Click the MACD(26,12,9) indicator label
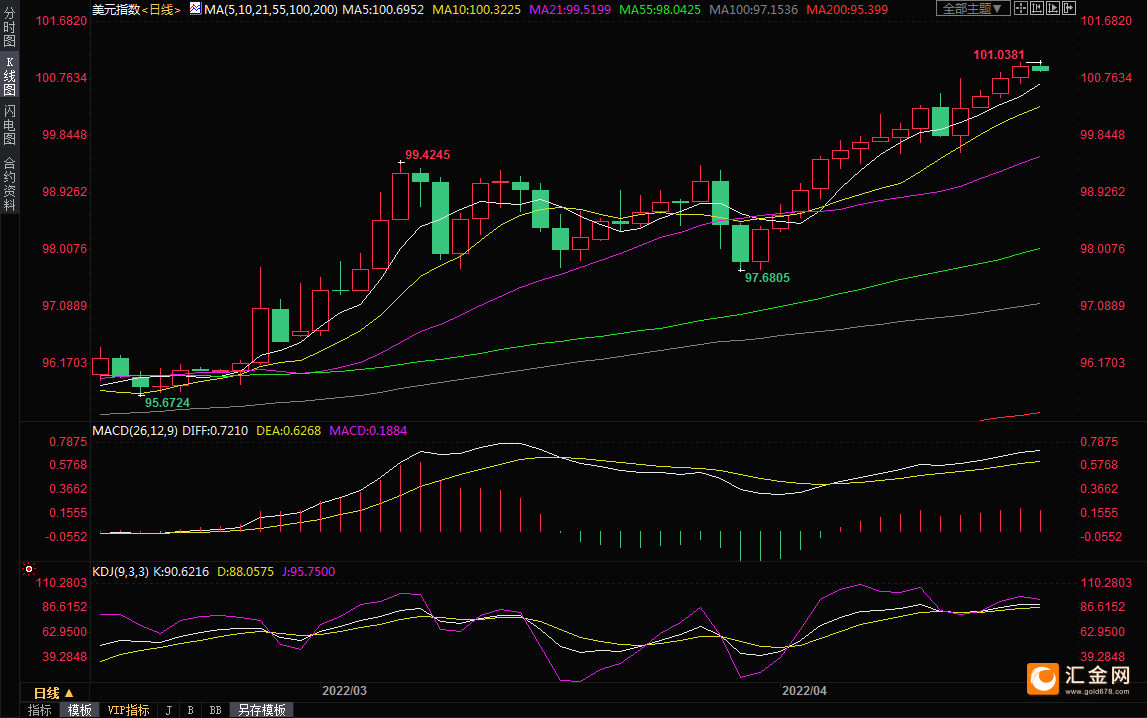Screen dimensions: 1147x718 point(134,431)
